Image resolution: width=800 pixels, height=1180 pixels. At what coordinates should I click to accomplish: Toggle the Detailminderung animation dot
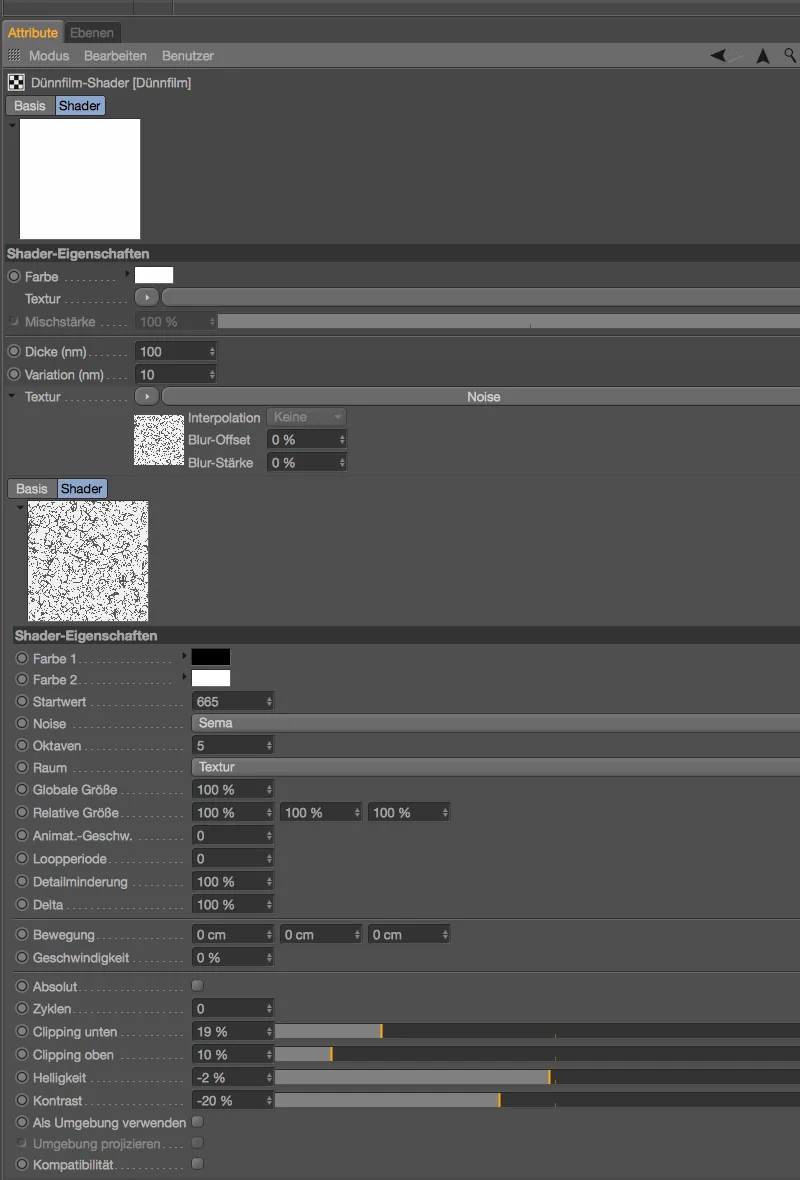point(22,881)
